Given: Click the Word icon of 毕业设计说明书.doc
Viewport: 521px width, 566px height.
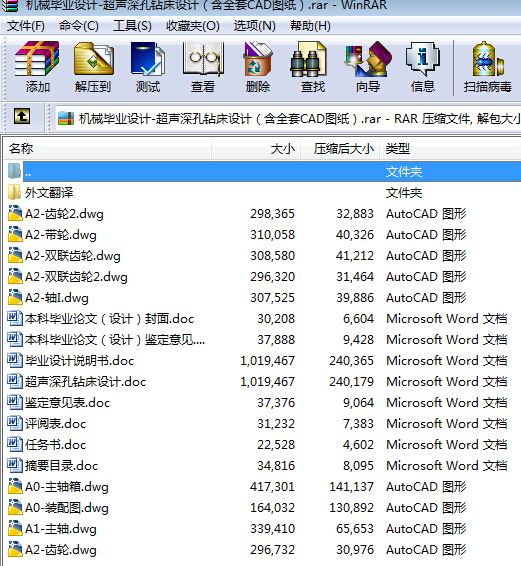Looking at the screenshot, I should (15, 360).
